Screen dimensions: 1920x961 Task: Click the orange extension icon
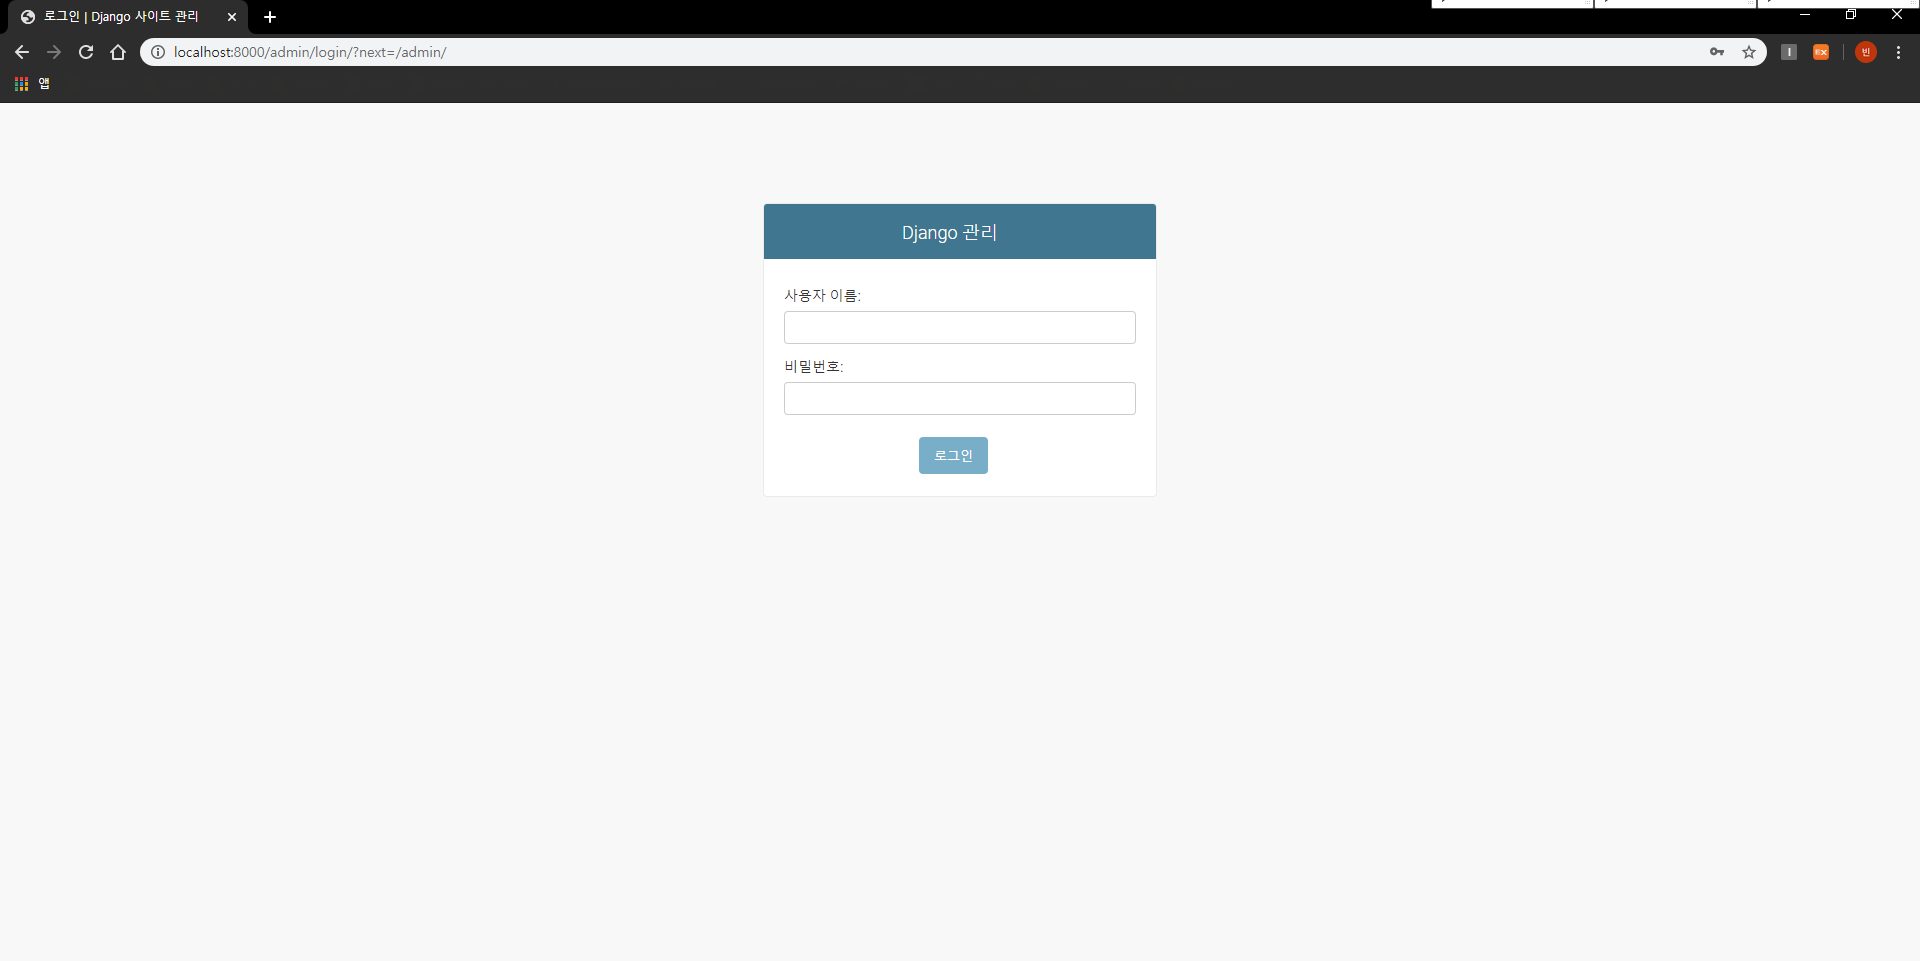click(x=1821, y=52)
